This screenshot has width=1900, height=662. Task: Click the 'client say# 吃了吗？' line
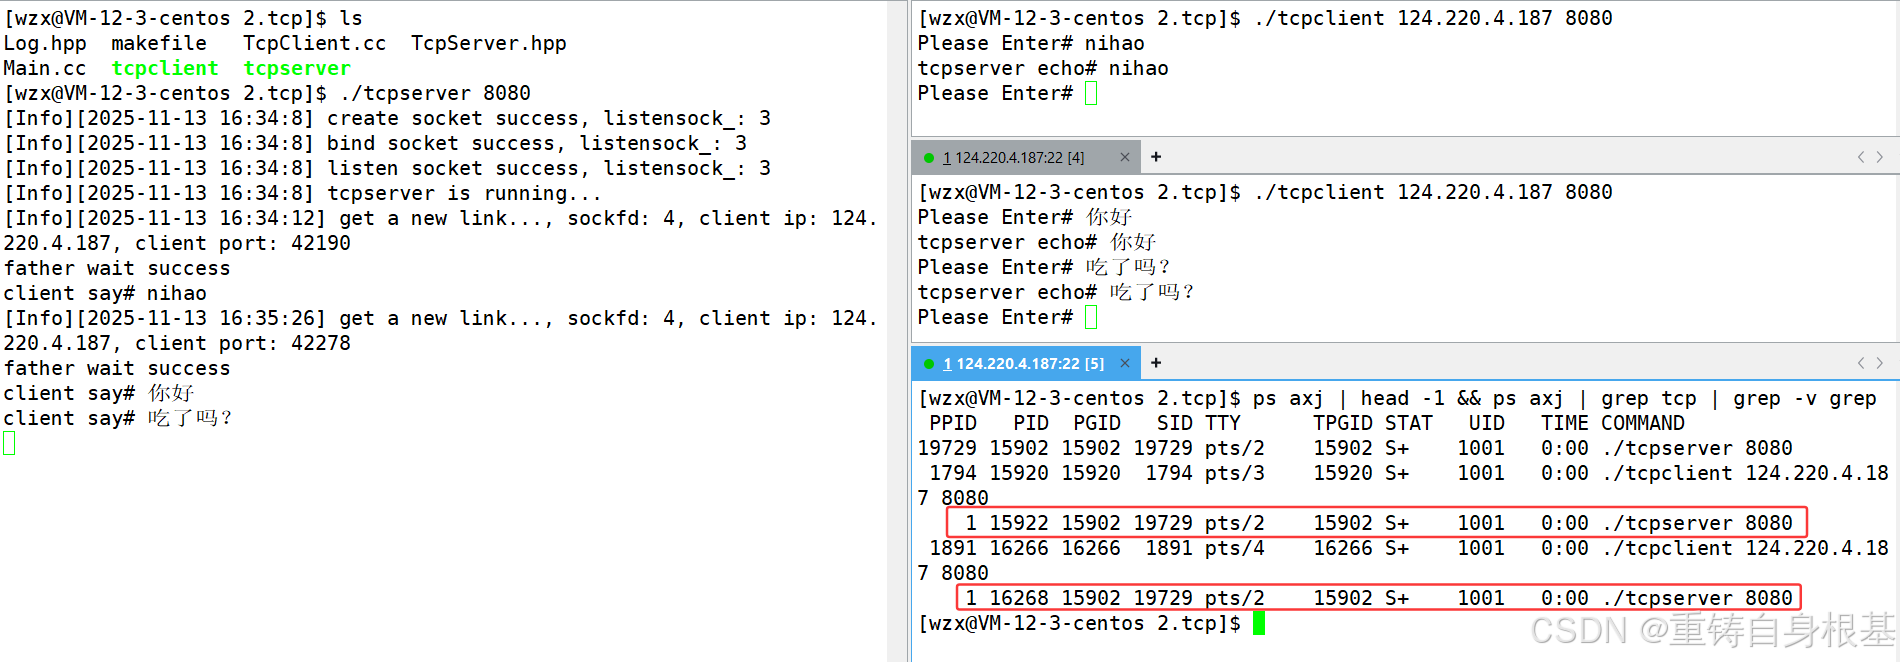pos(118,418)
